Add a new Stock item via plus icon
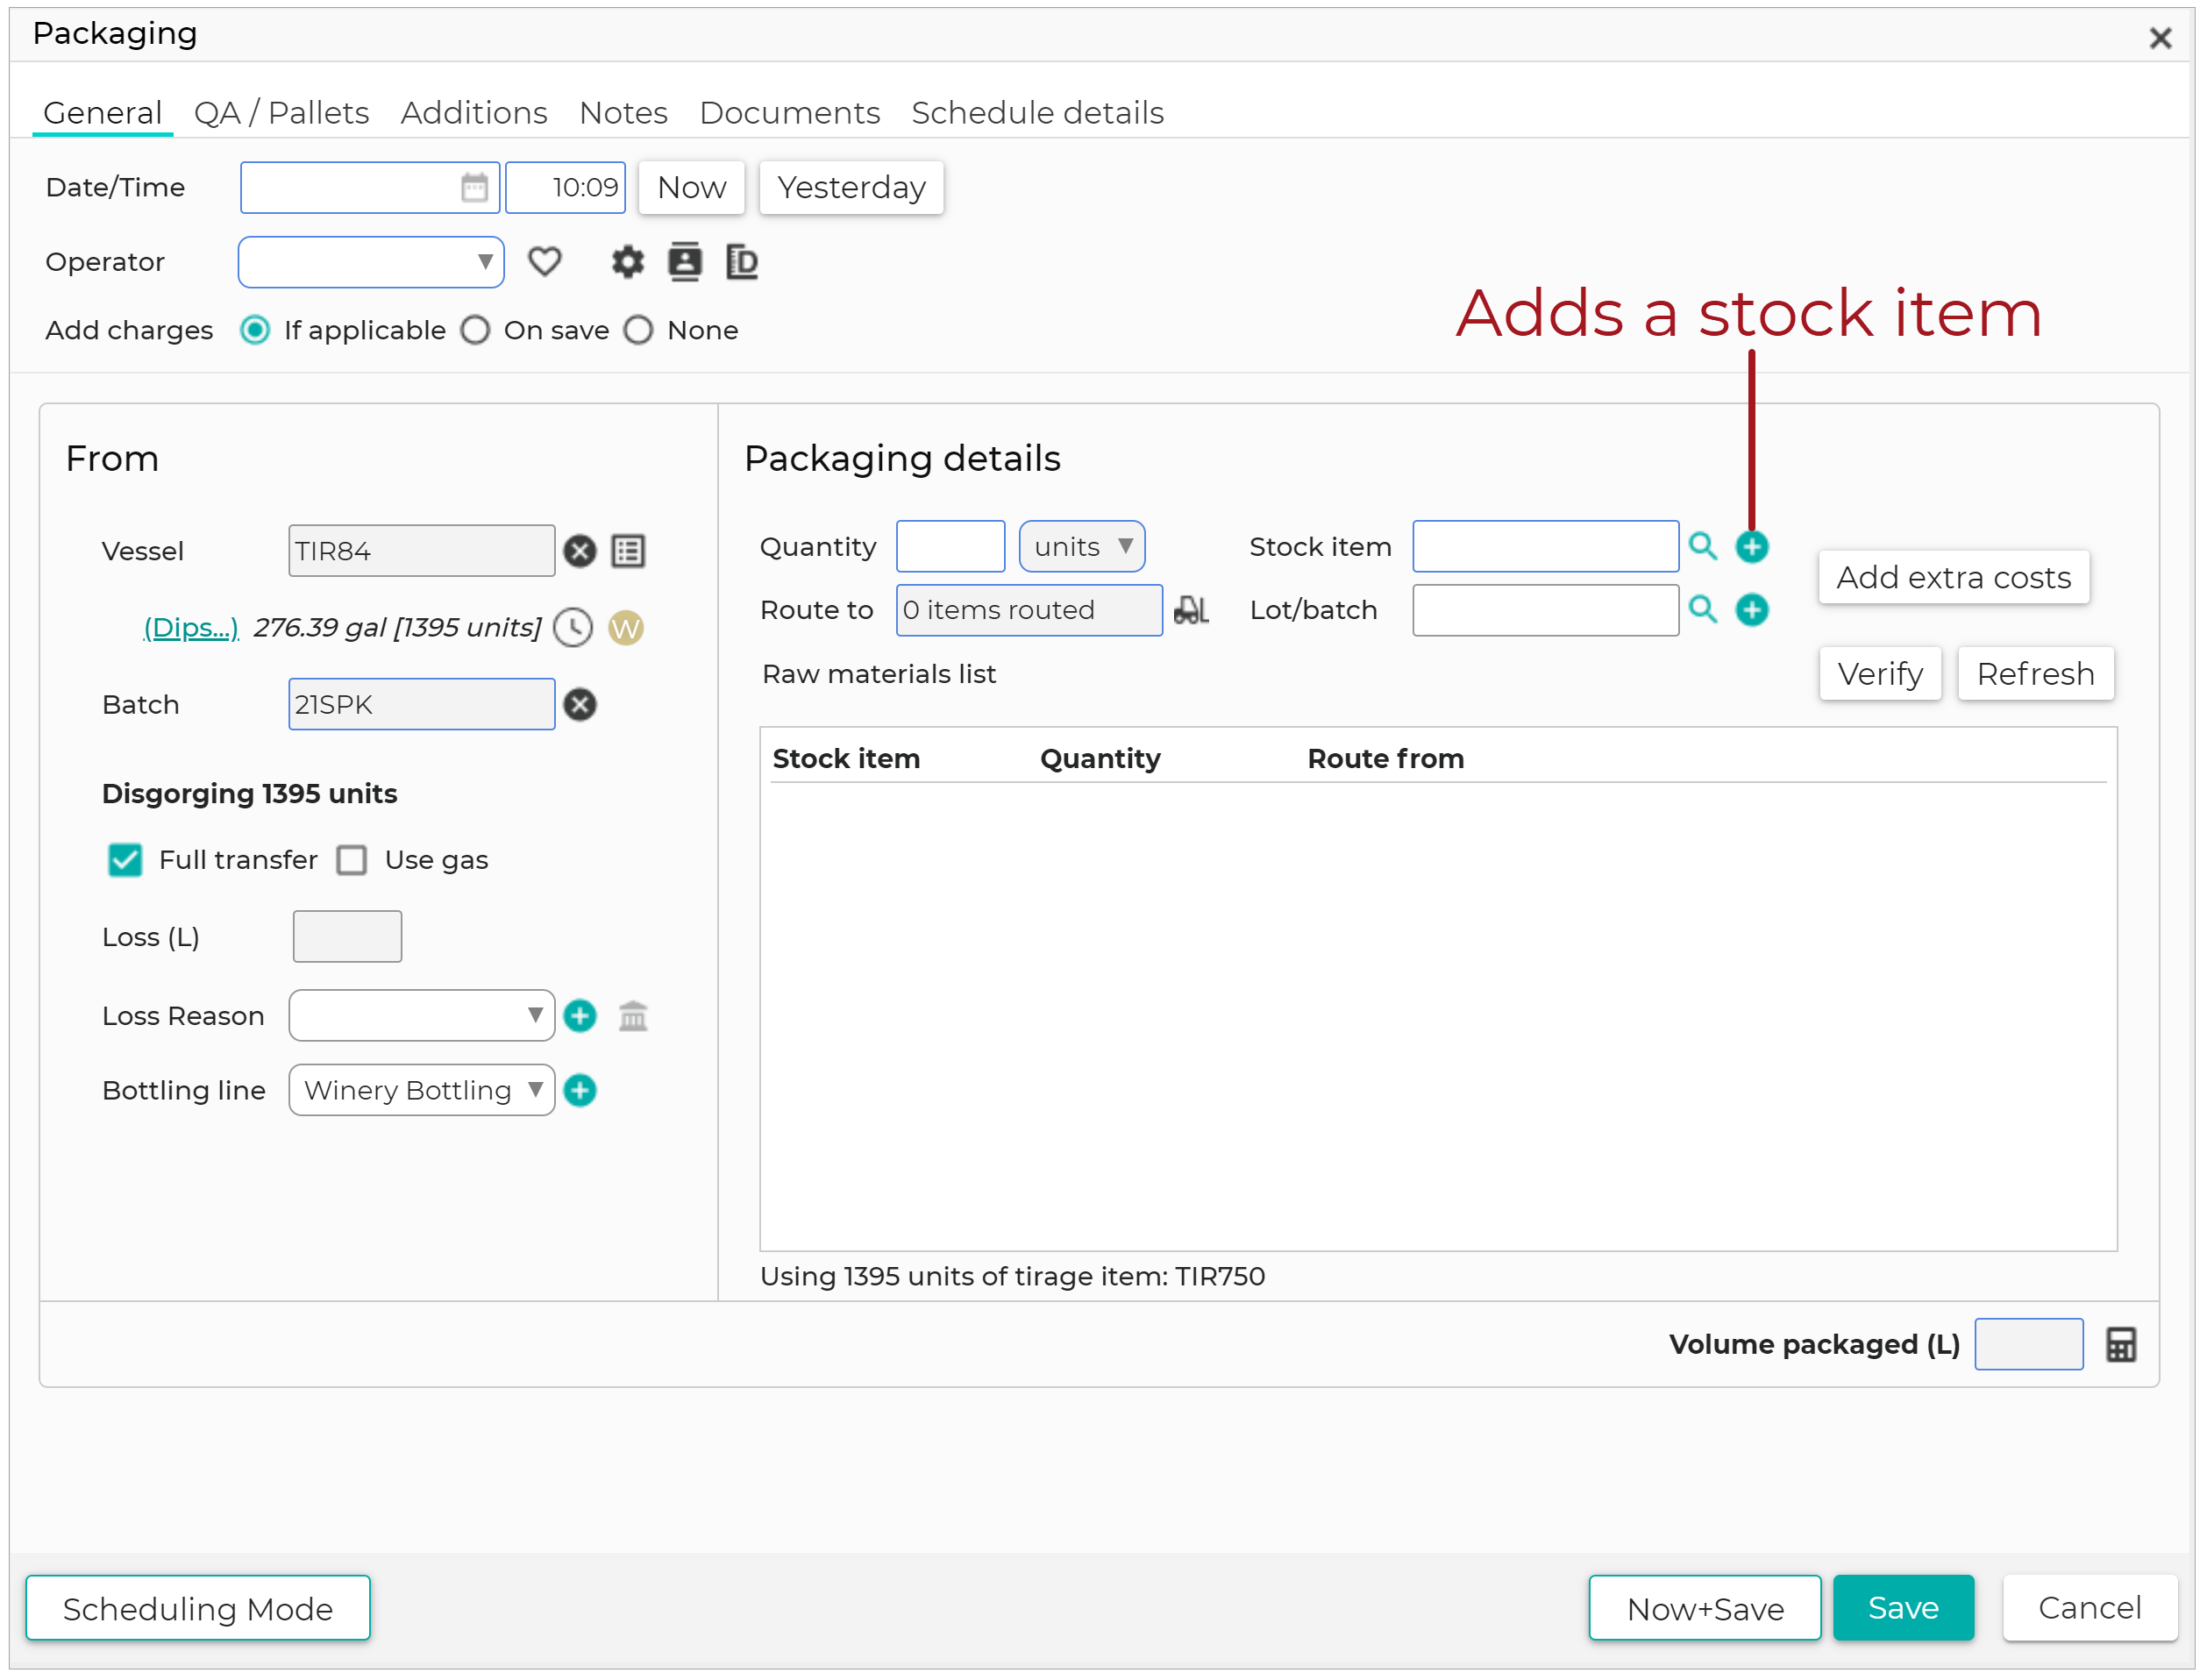This screenshot has width=2207, height=1680. [1752, 547]
